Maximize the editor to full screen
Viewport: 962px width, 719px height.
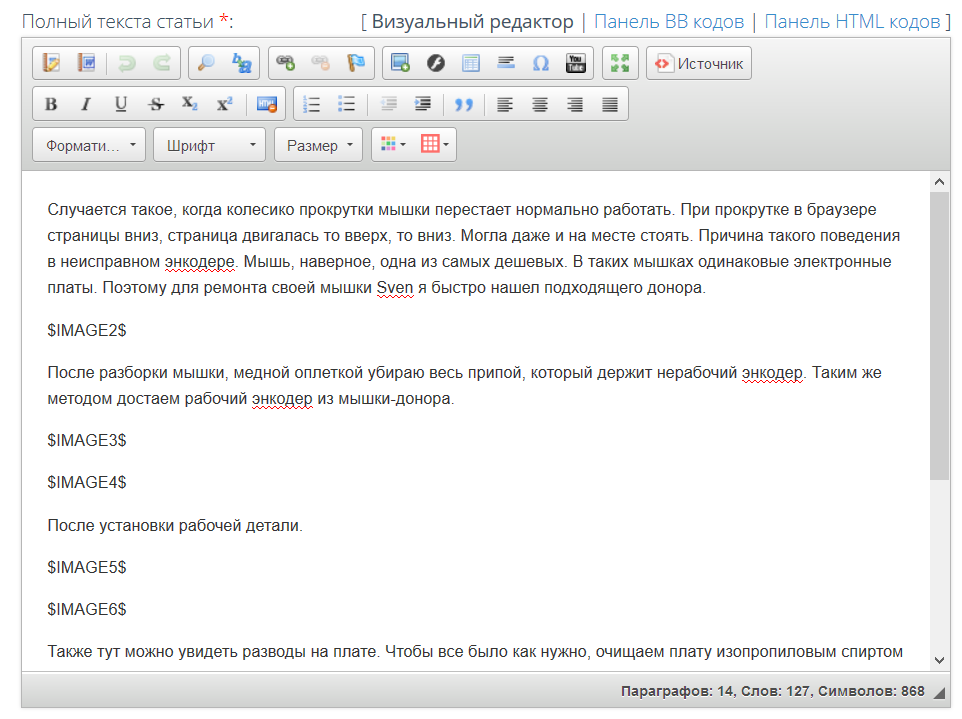point(620,63)
